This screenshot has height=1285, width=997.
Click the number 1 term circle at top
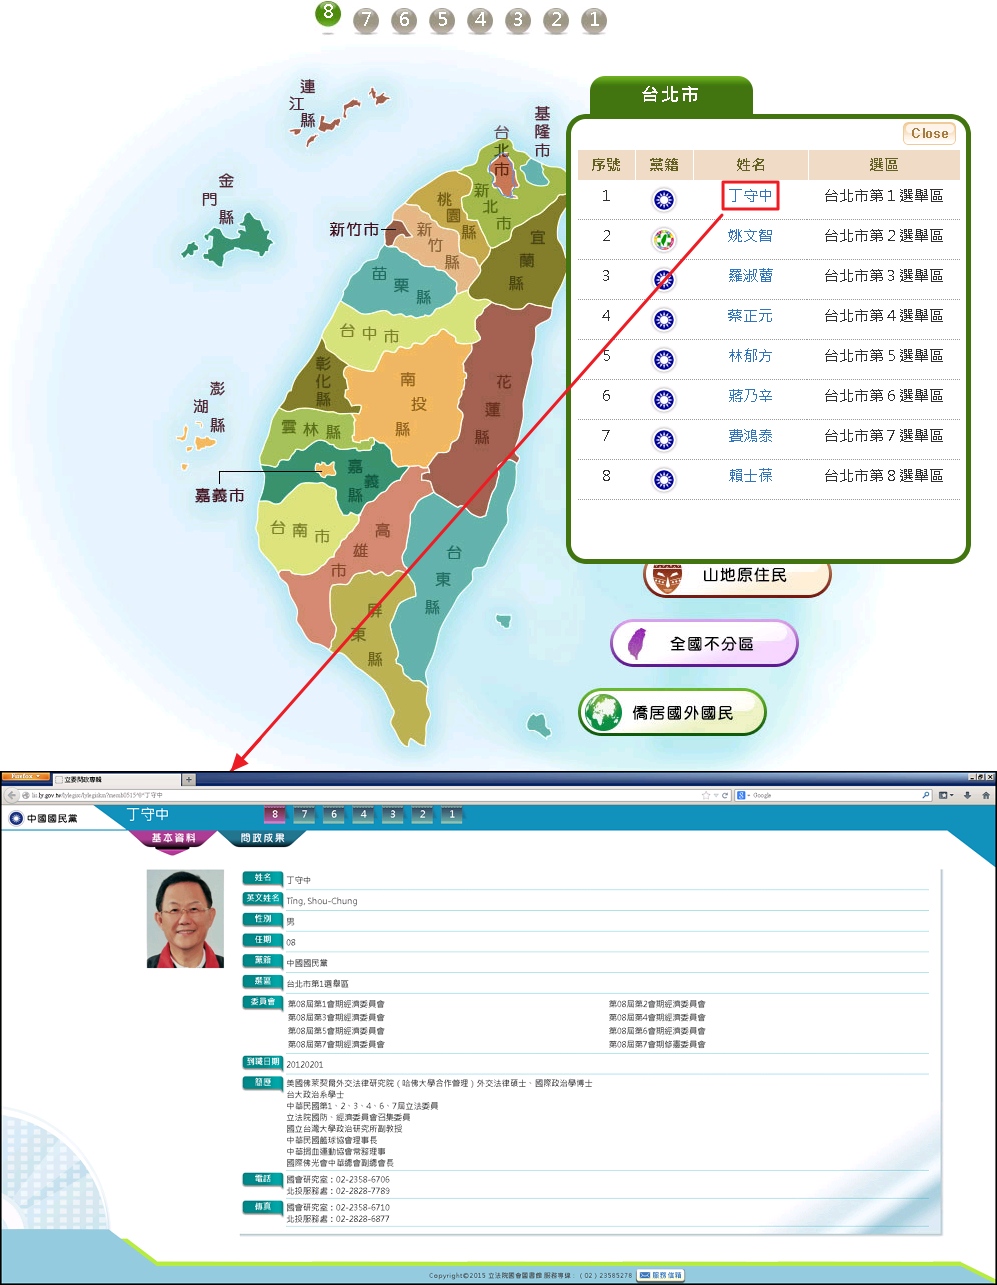(x=593, y=20)
